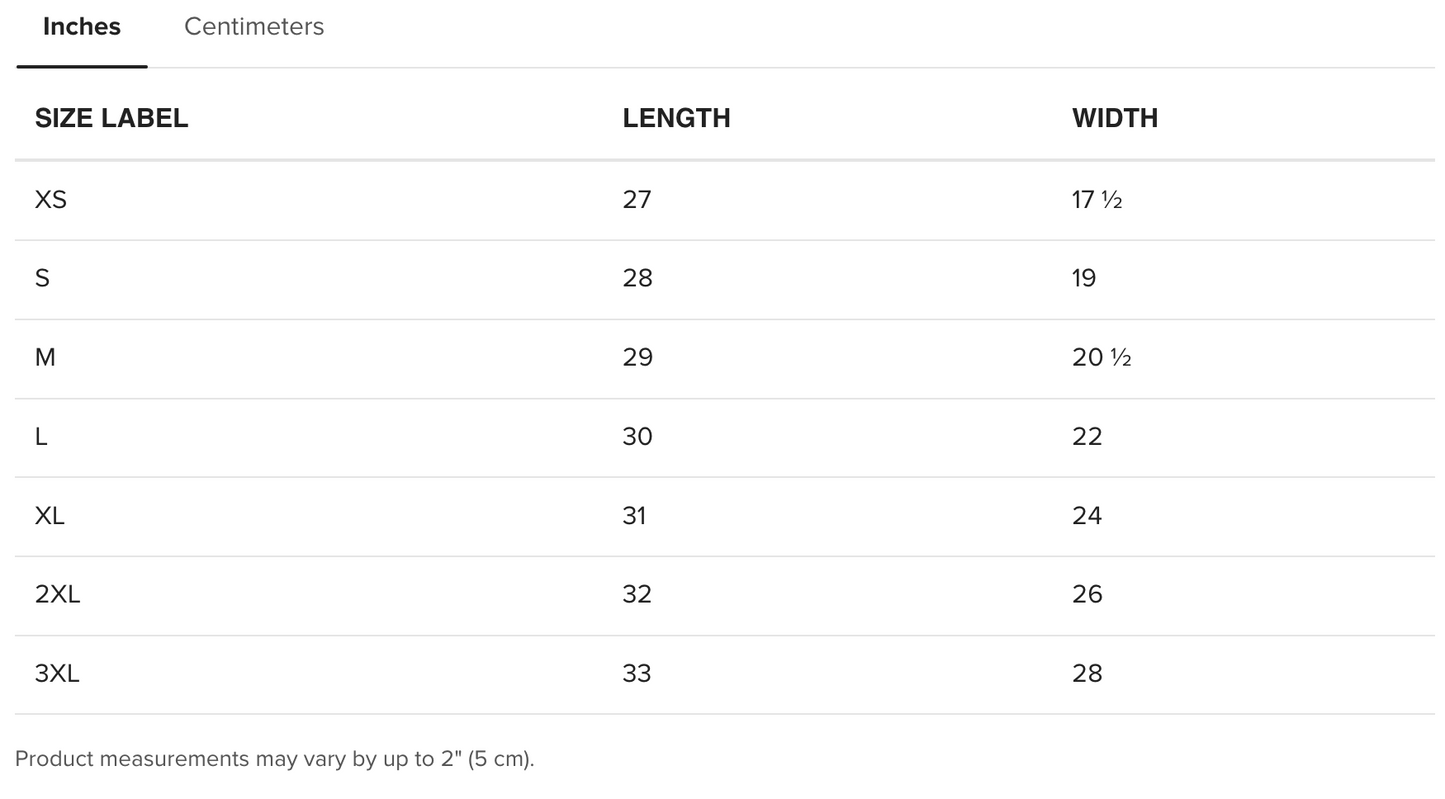The width and height of the screenshot is (1445, 799).
Task: Select length value 27 in XS row
Action: [637, 200]
